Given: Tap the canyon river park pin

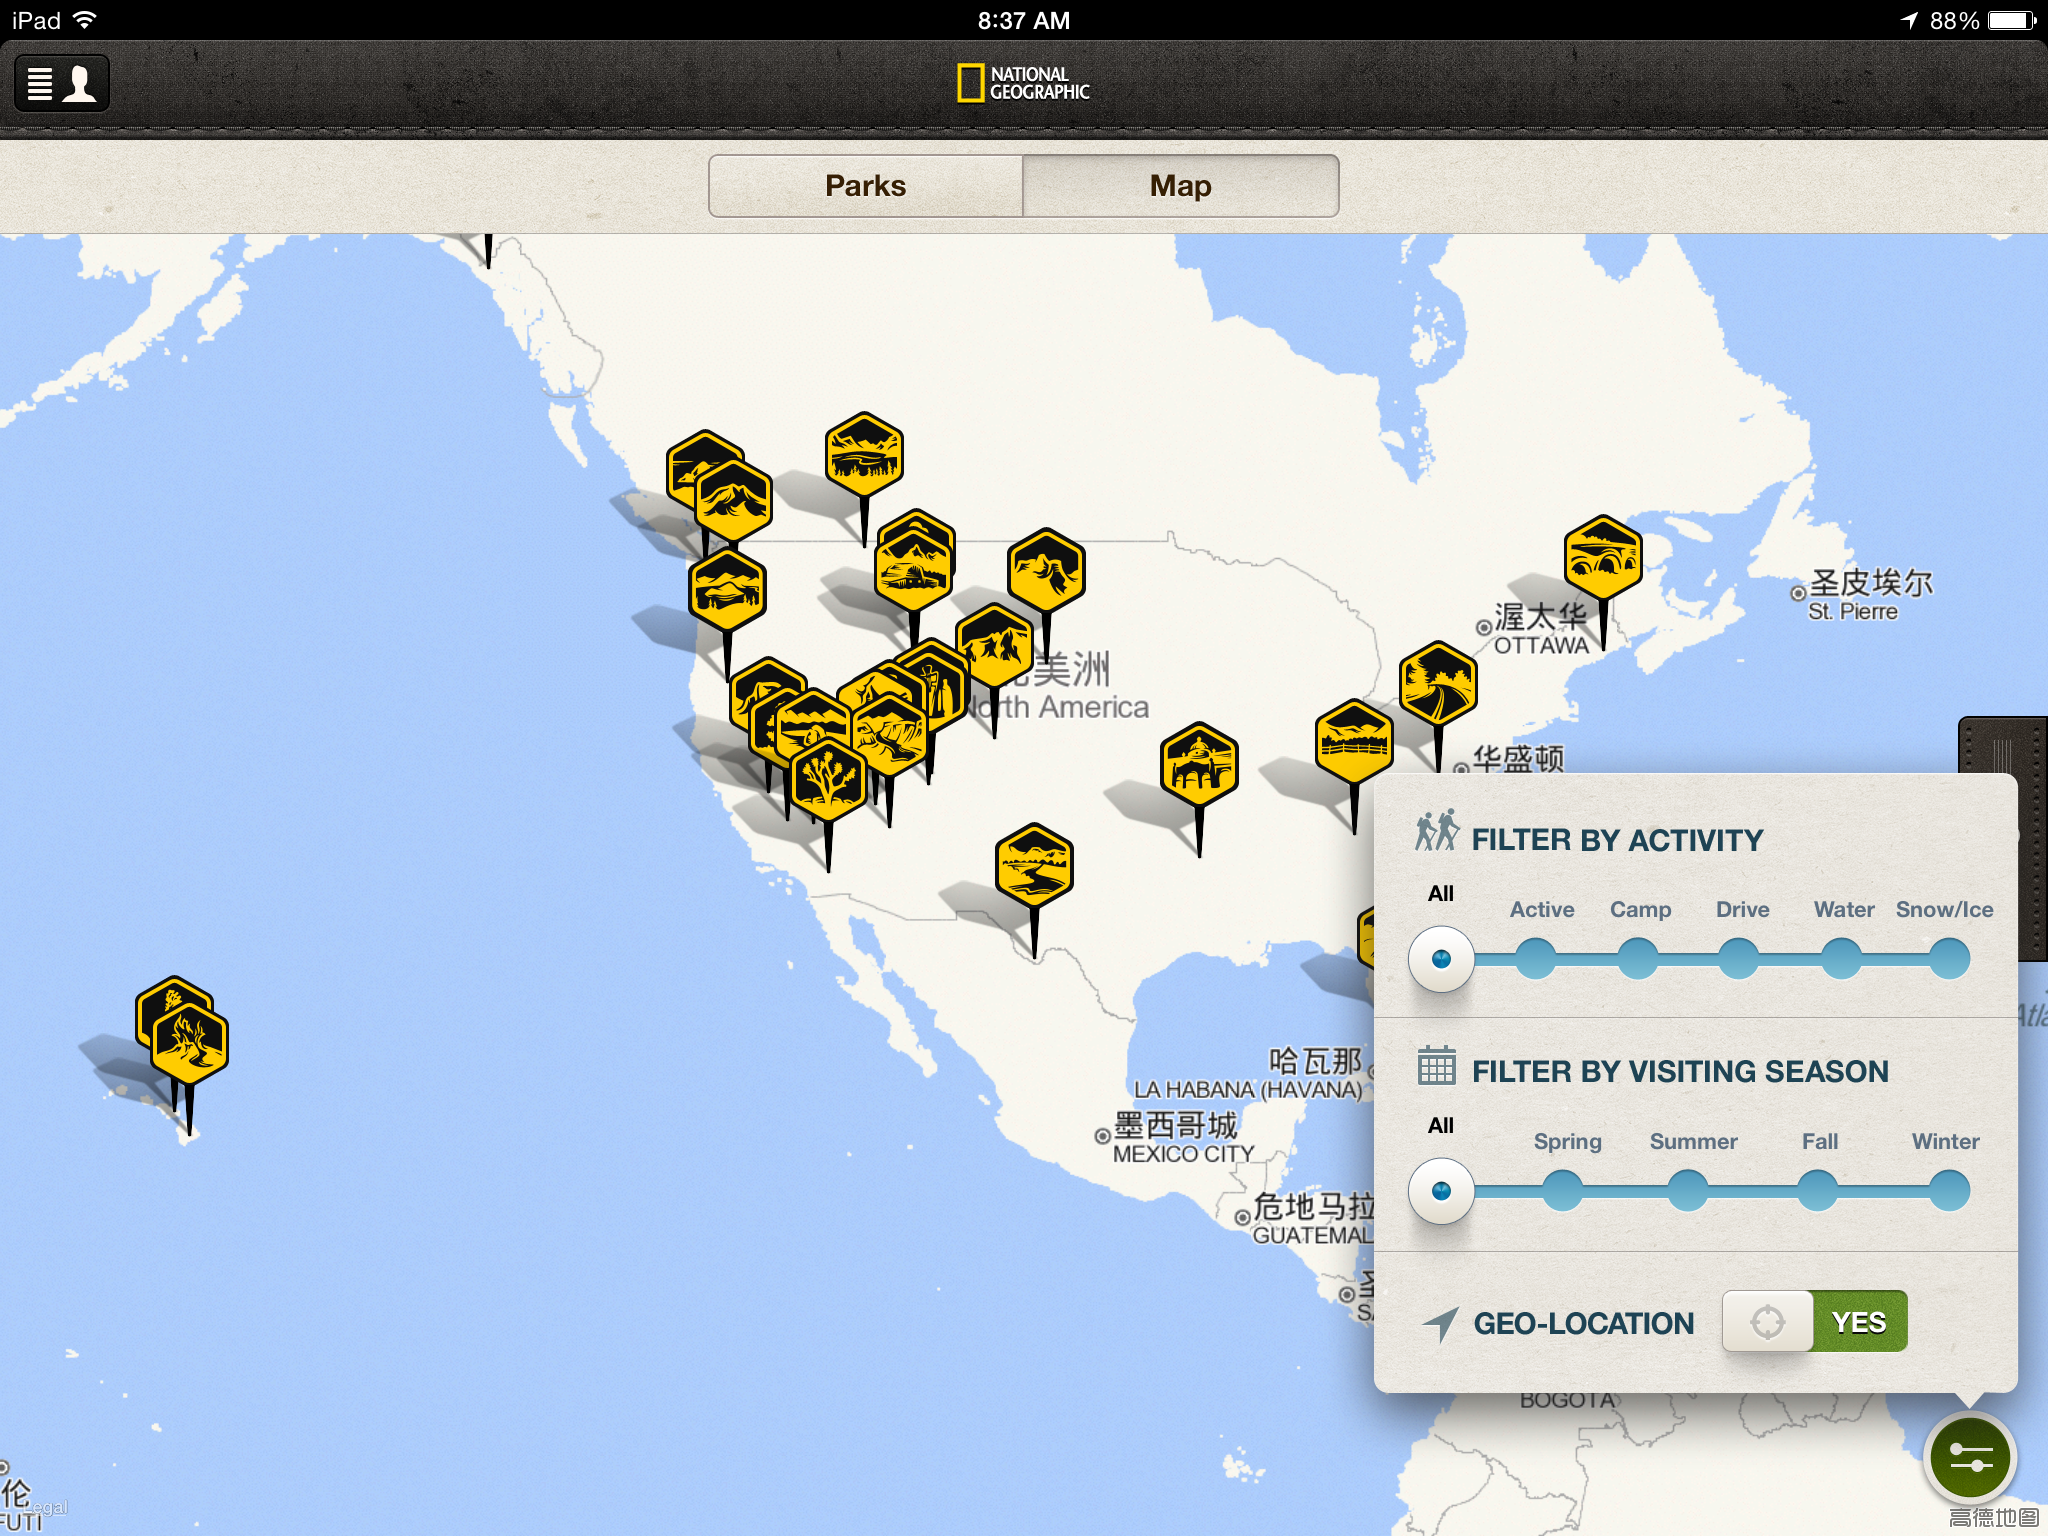Looking at the screenshot, I should coord(890,736).
